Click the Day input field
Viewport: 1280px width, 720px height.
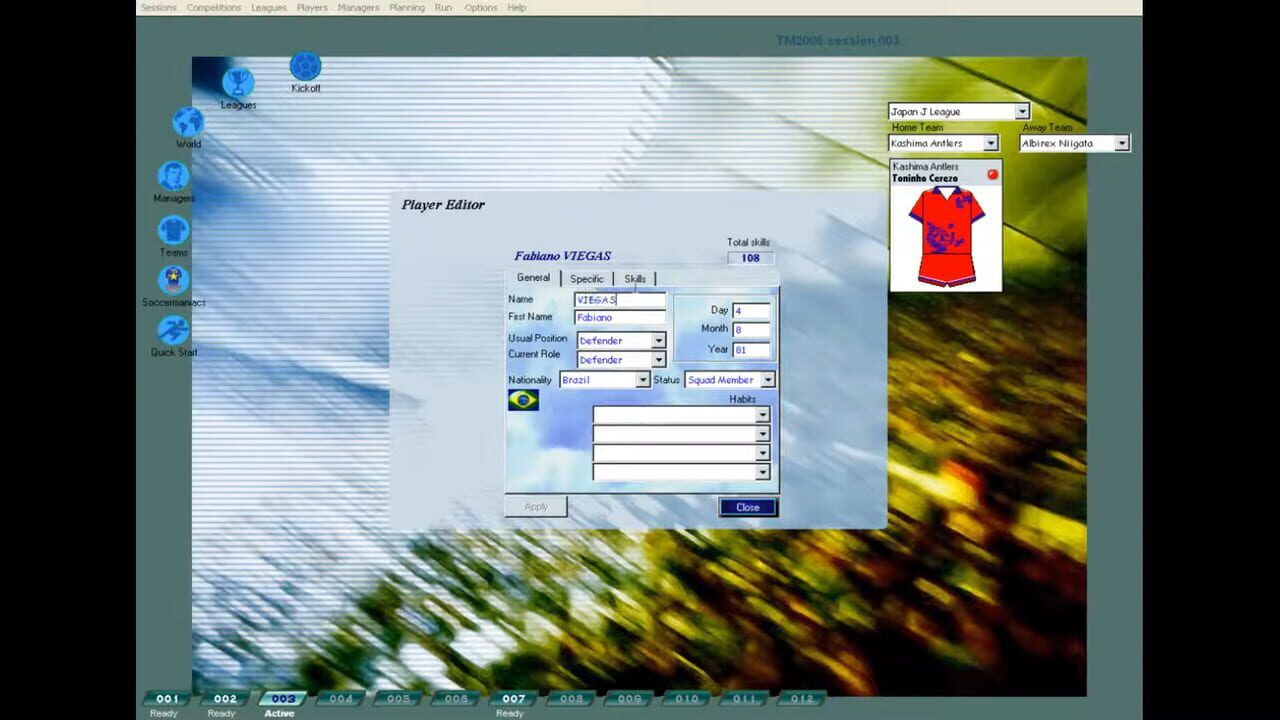(752, 311)
